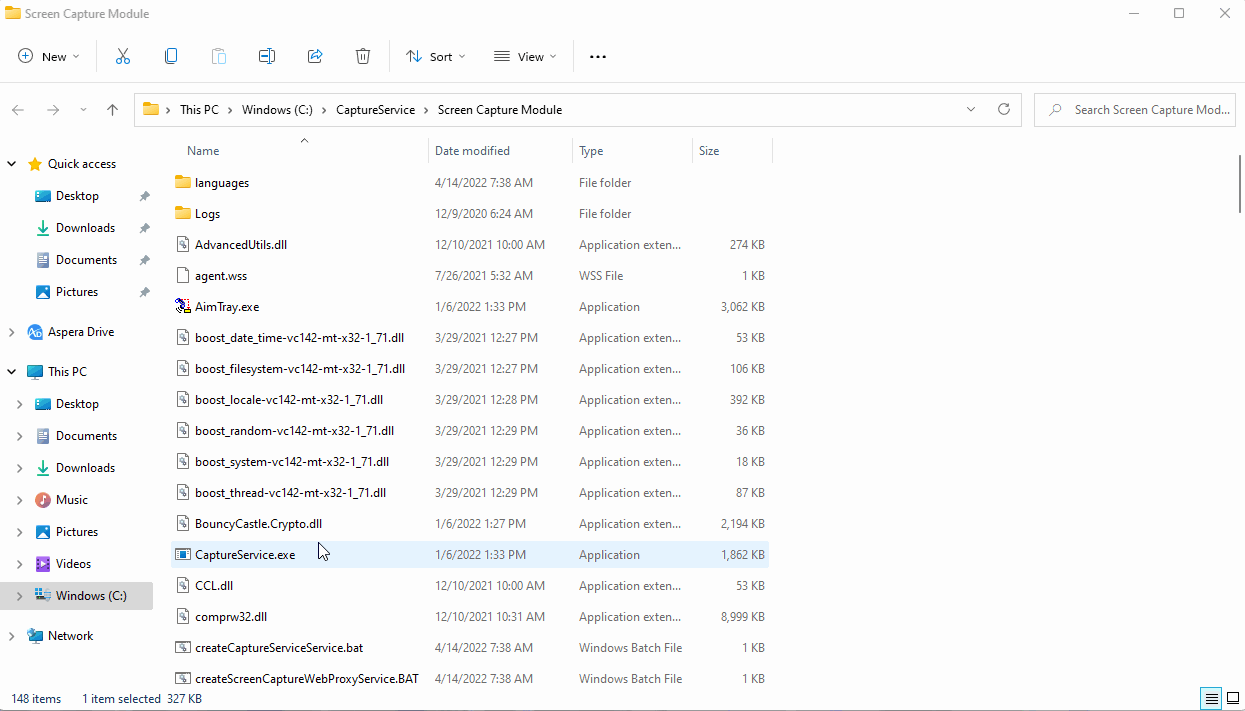Navigate up one folder level
This screenshot has width=1245, height=711.
pyautogui.click(x=112, y=110)
